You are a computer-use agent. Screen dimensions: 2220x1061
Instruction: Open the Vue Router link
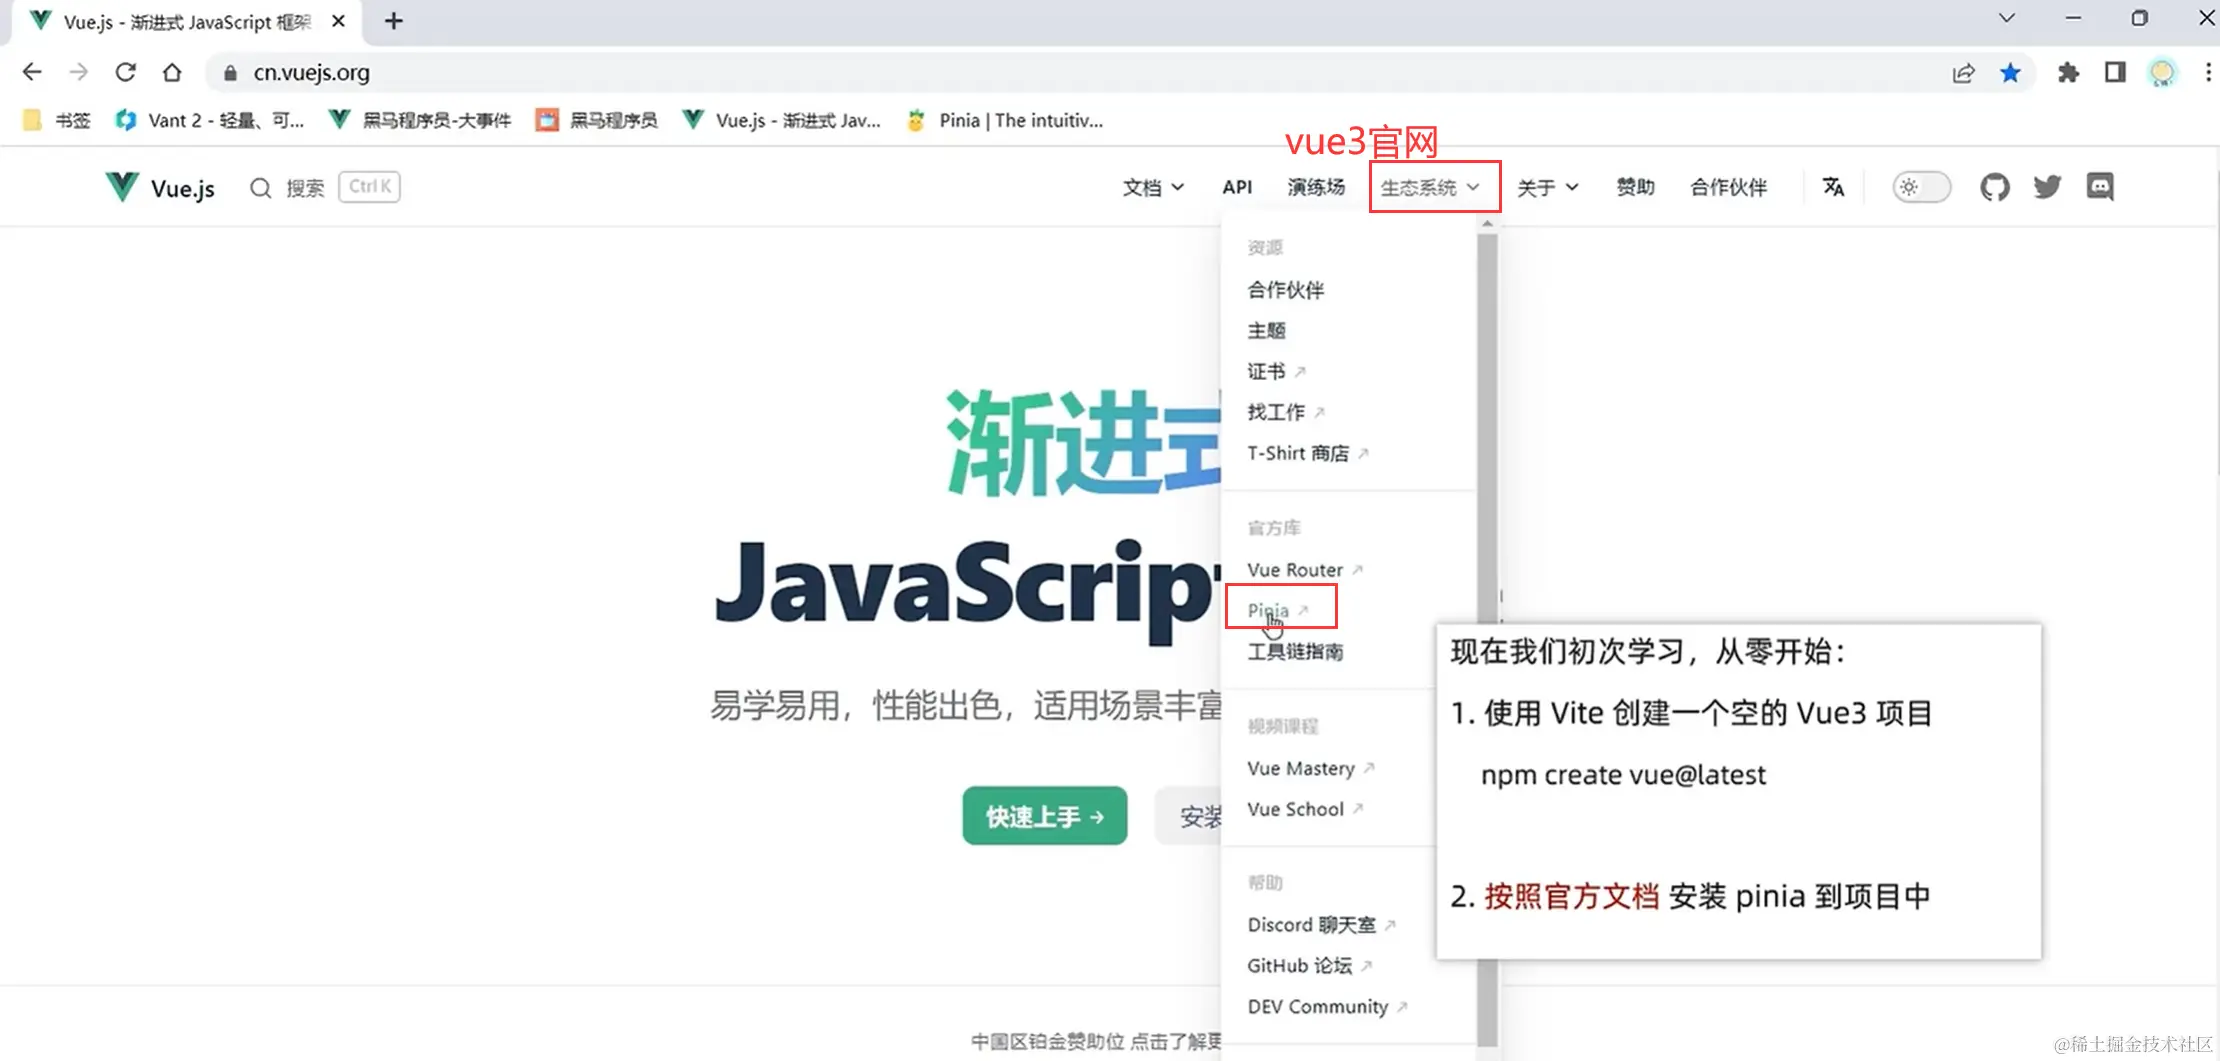1305,569
